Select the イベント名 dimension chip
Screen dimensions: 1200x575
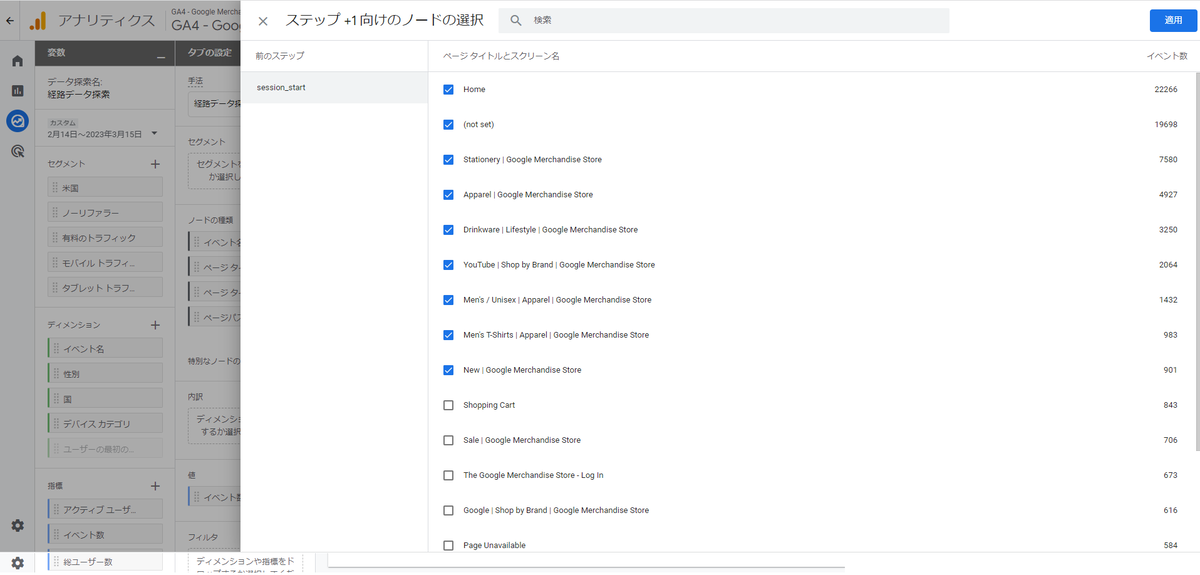[105, 348]
